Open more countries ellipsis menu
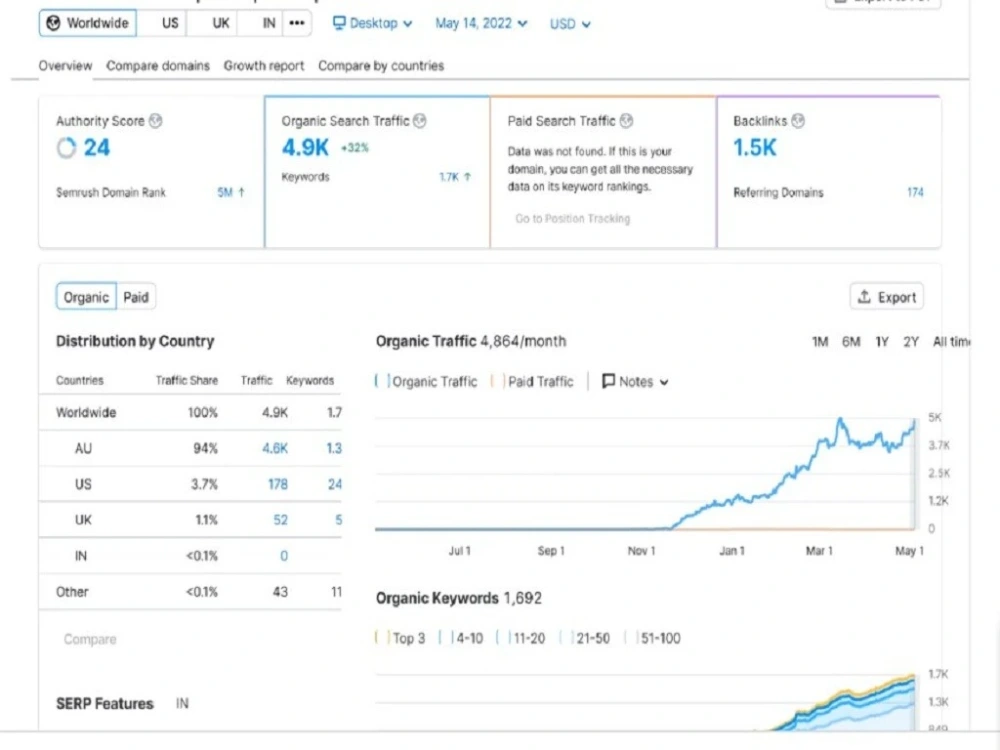The image size is (1000, 750). pos(297,24)
